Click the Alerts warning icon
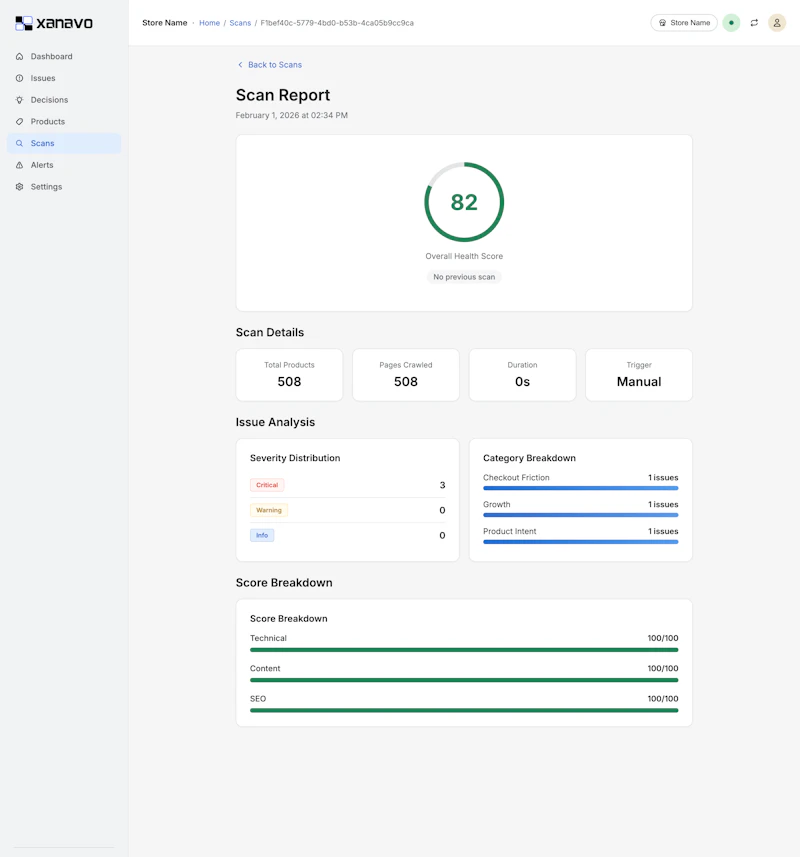800x857 pixels. pos(20,165)
